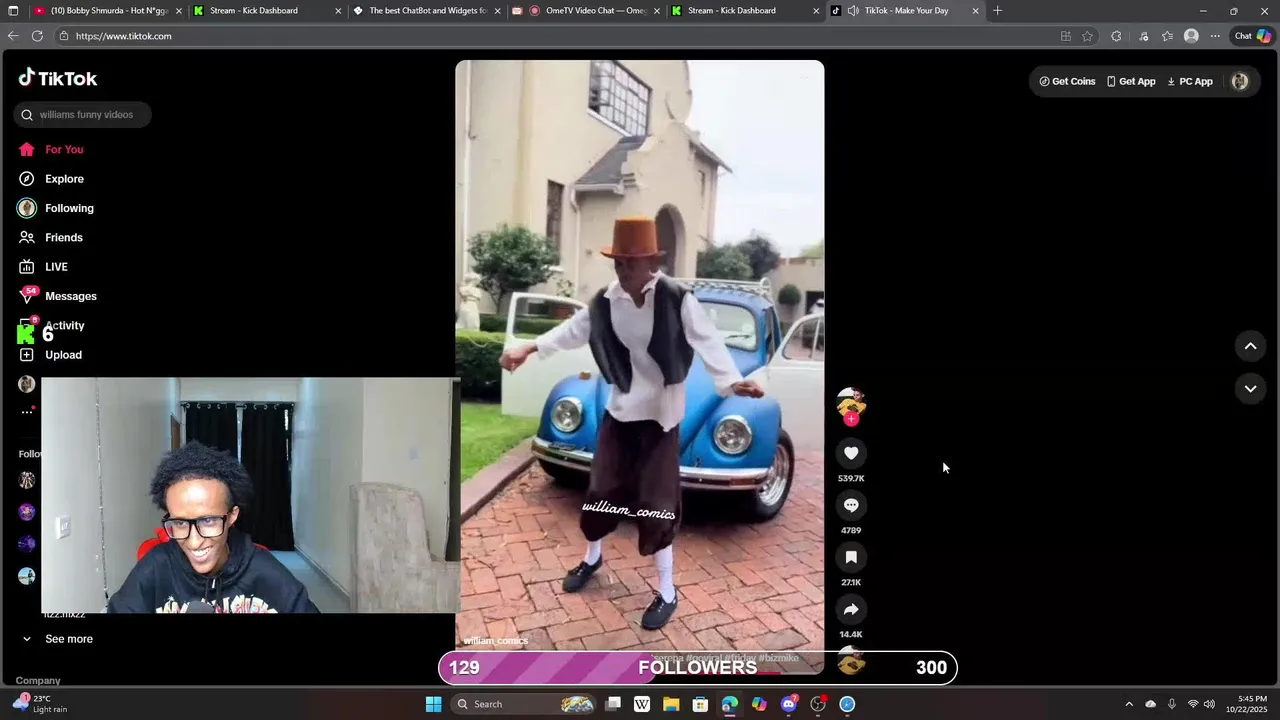Open browser settings and more menu
Image resolution: width=1280 pixels, height=720 pixels.
point(1215,36)
